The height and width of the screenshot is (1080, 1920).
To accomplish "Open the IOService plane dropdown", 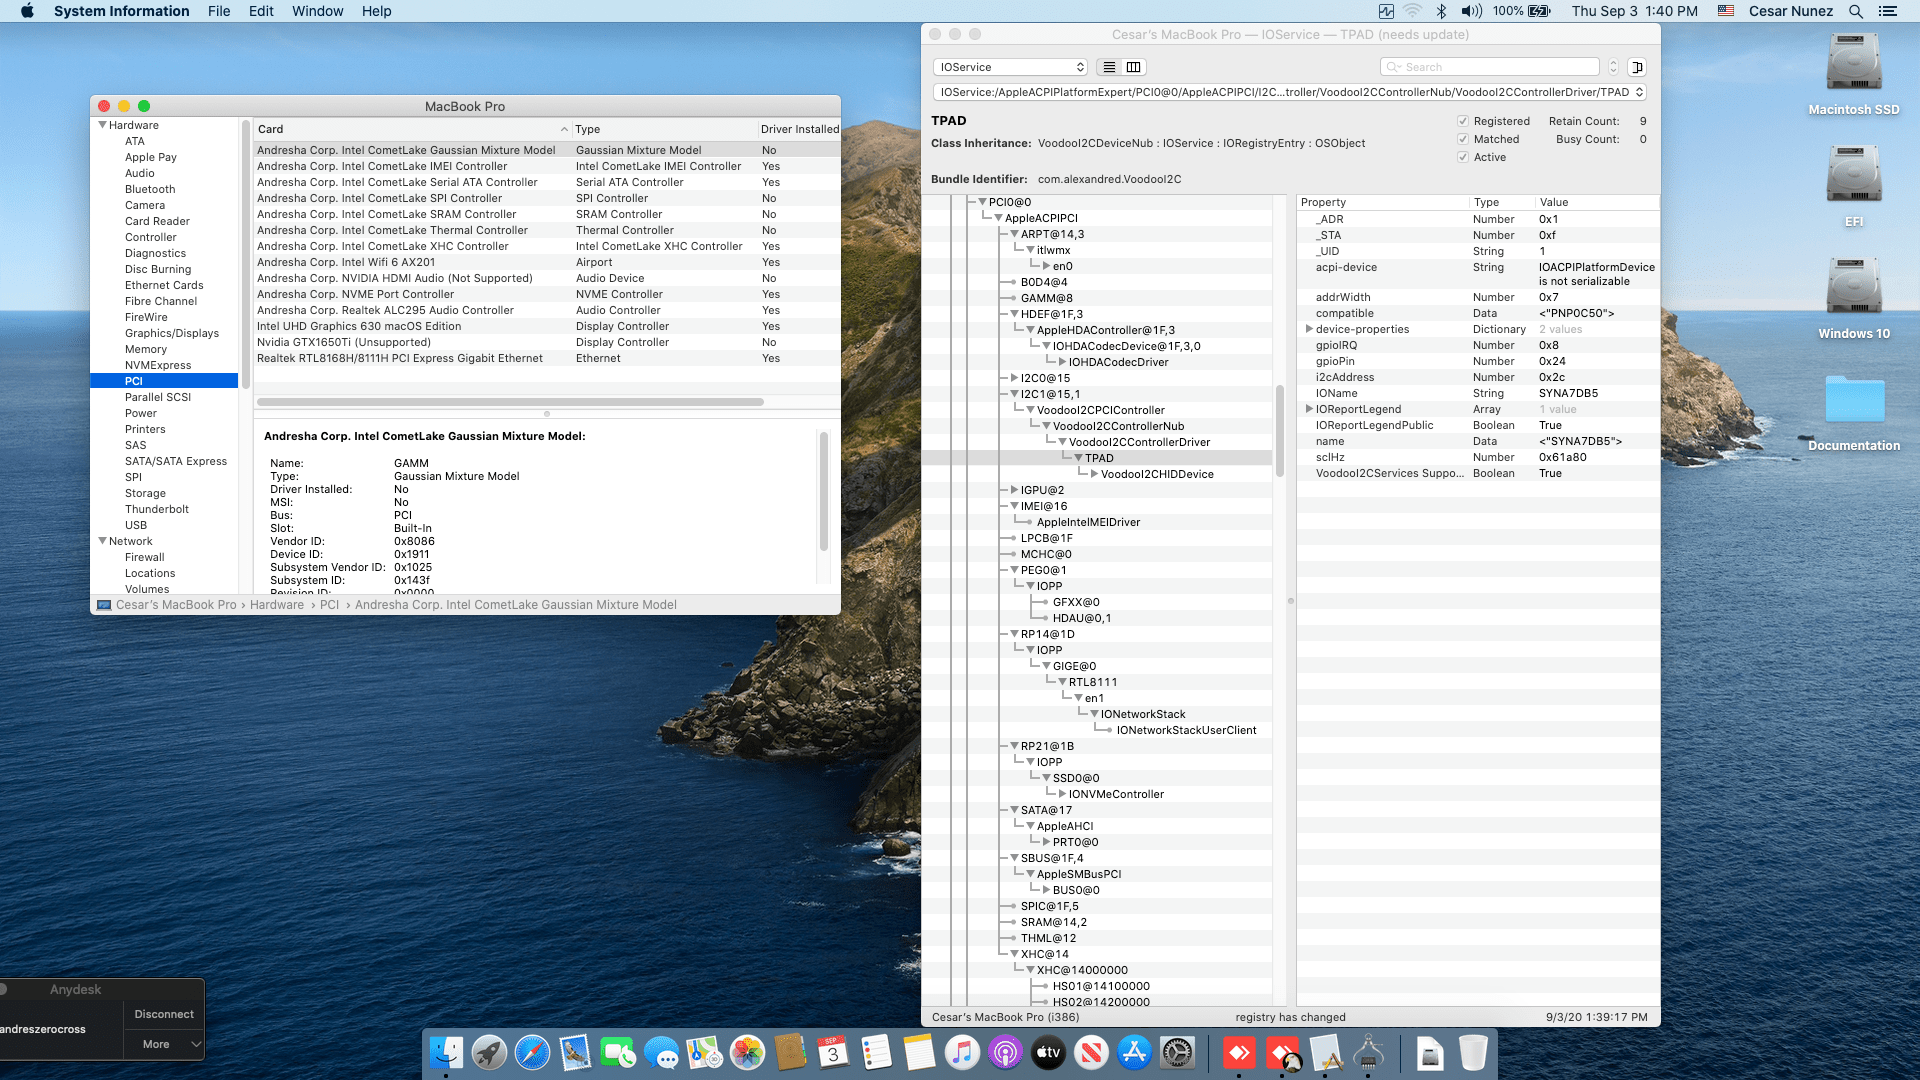I will [x=1010, y=67].
